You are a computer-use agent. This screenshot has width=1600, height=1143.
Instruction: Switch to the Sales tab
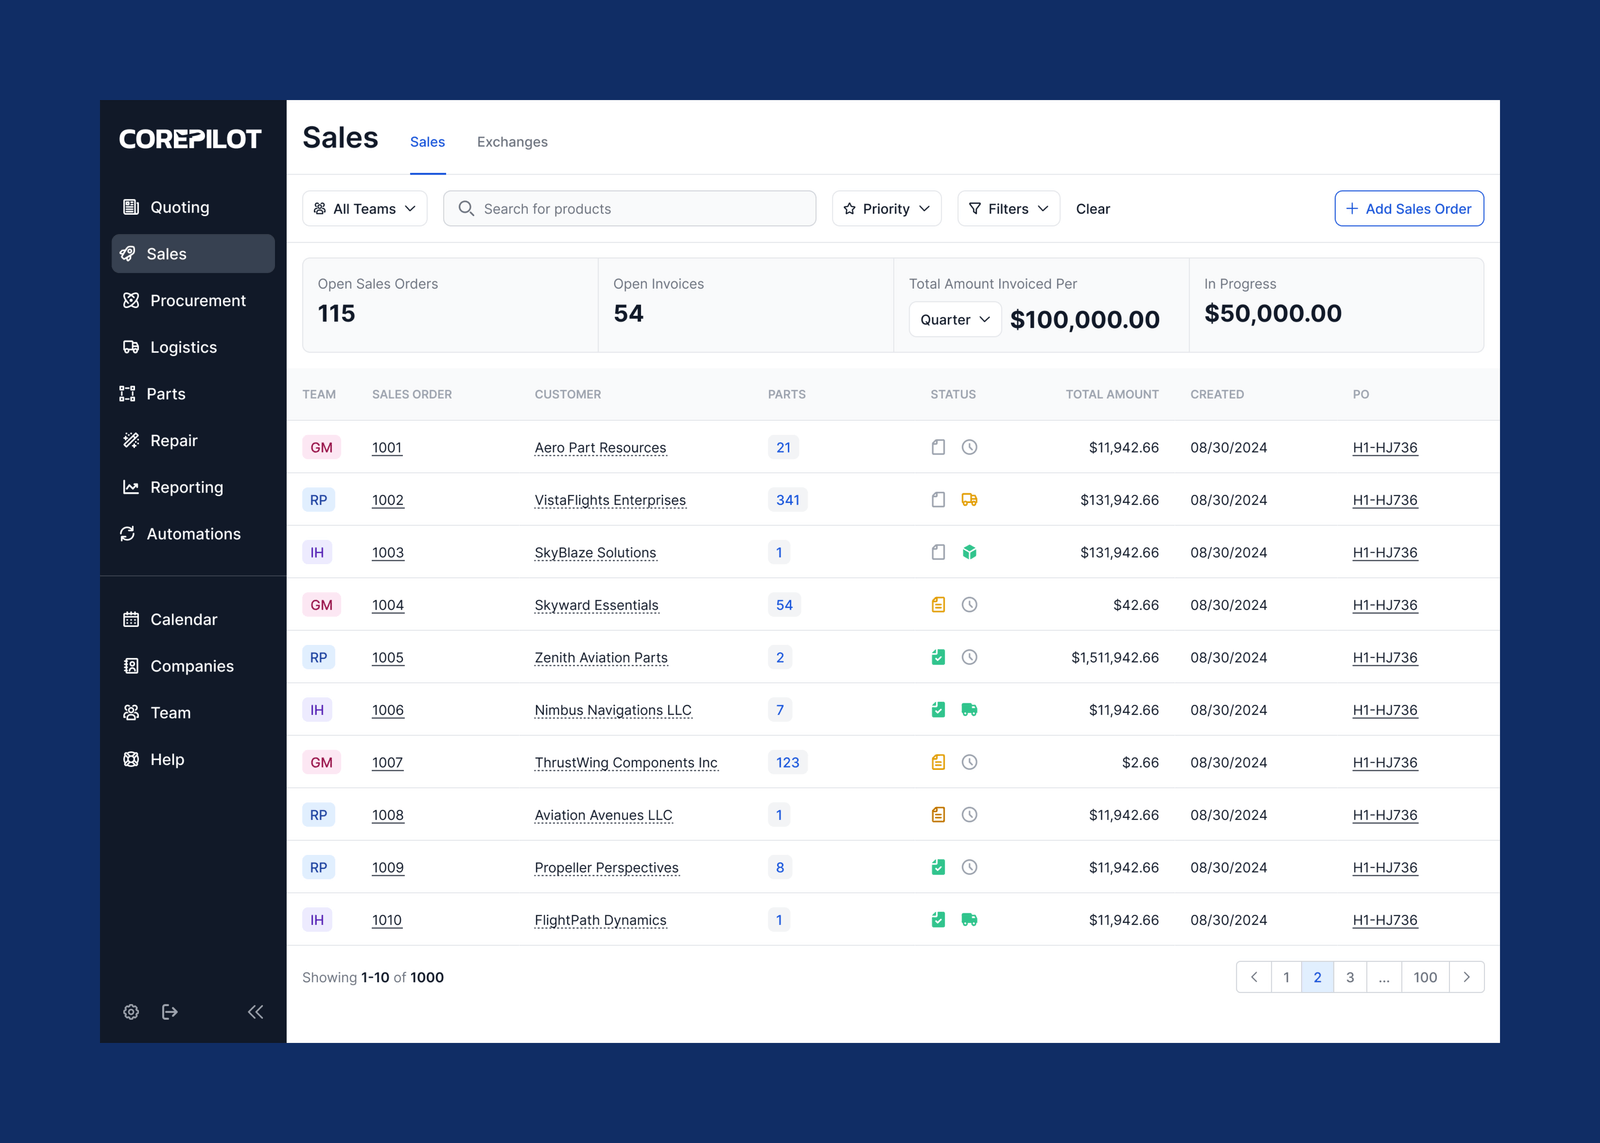click(x=427, y=142)
